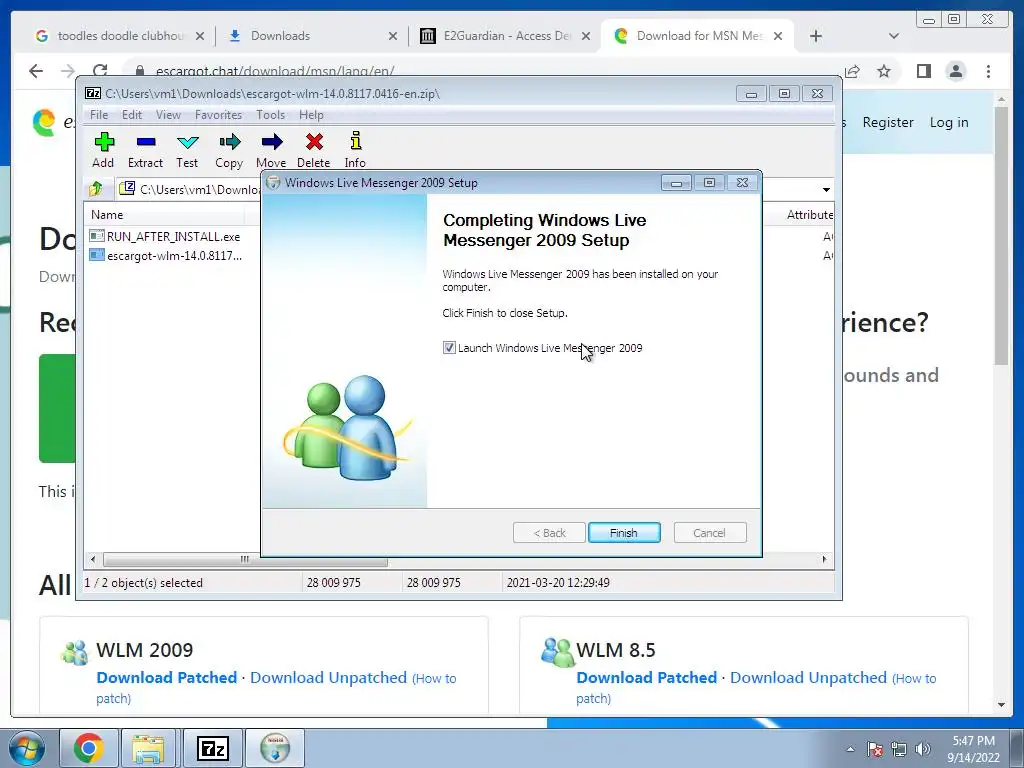Click the Move toolbar icon in 7-Zip
1024x768 pixels.
[272, 142]
